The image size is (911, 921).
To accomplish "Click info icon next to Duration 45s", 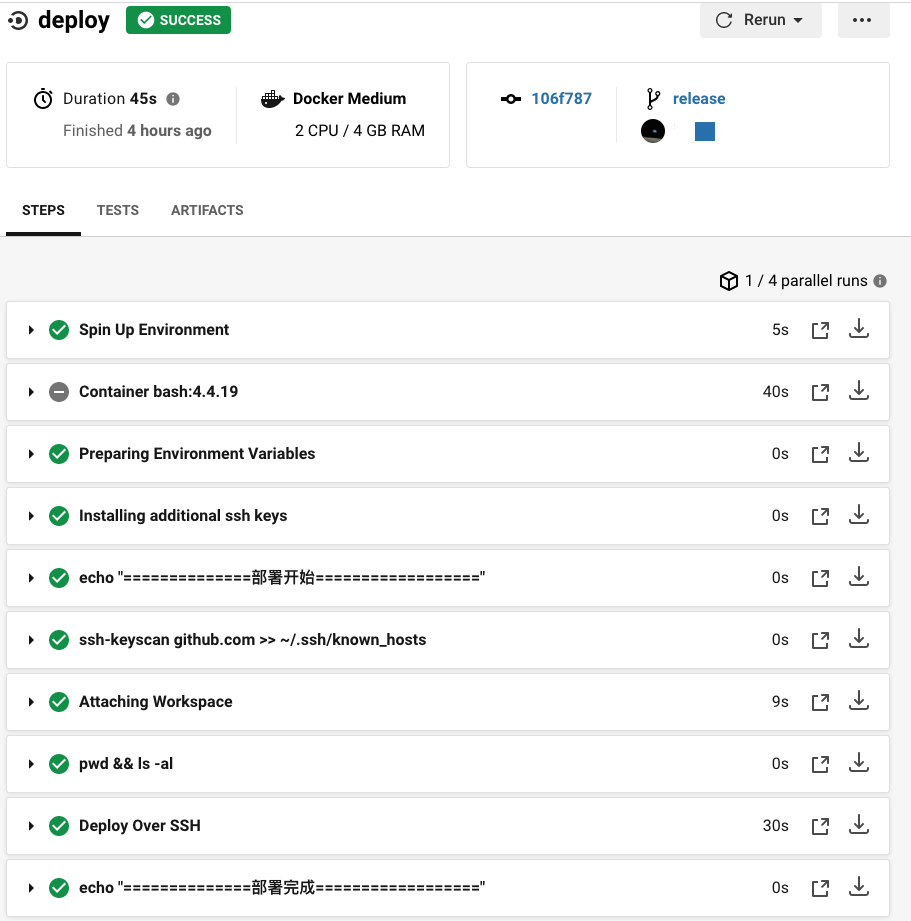I will 173,99.
